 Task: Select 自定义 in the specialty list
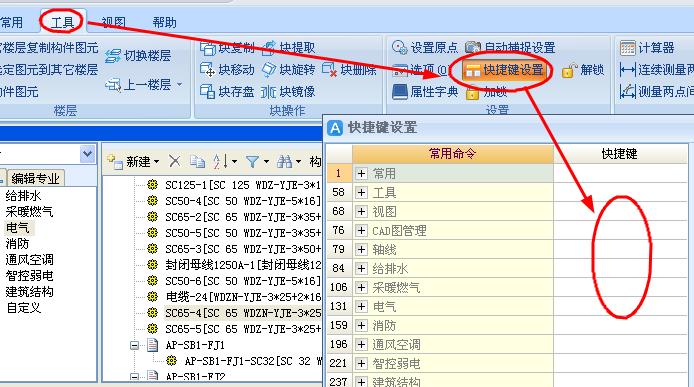pyautogui.click(x=23, y=307)
